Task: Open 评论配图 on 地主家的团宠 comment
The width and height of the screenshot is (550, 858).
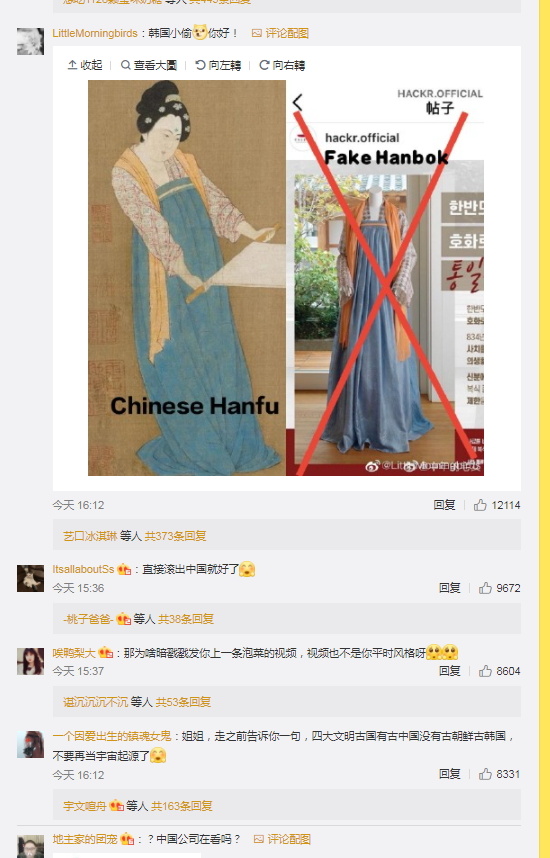Action: click(282, 839)
